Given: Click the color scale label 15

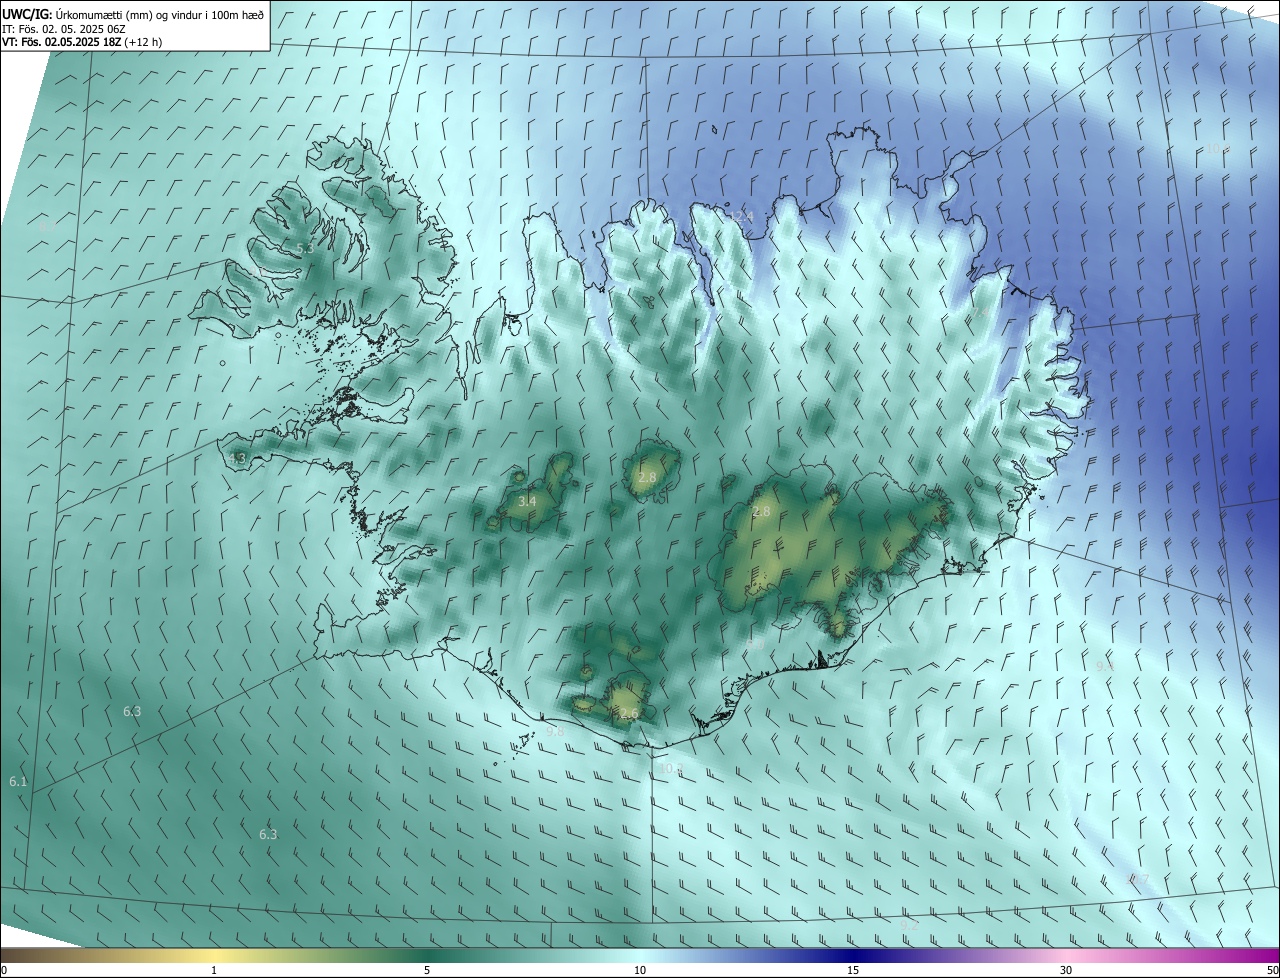Looking at the screenshot, I should [x=853, y=970].
